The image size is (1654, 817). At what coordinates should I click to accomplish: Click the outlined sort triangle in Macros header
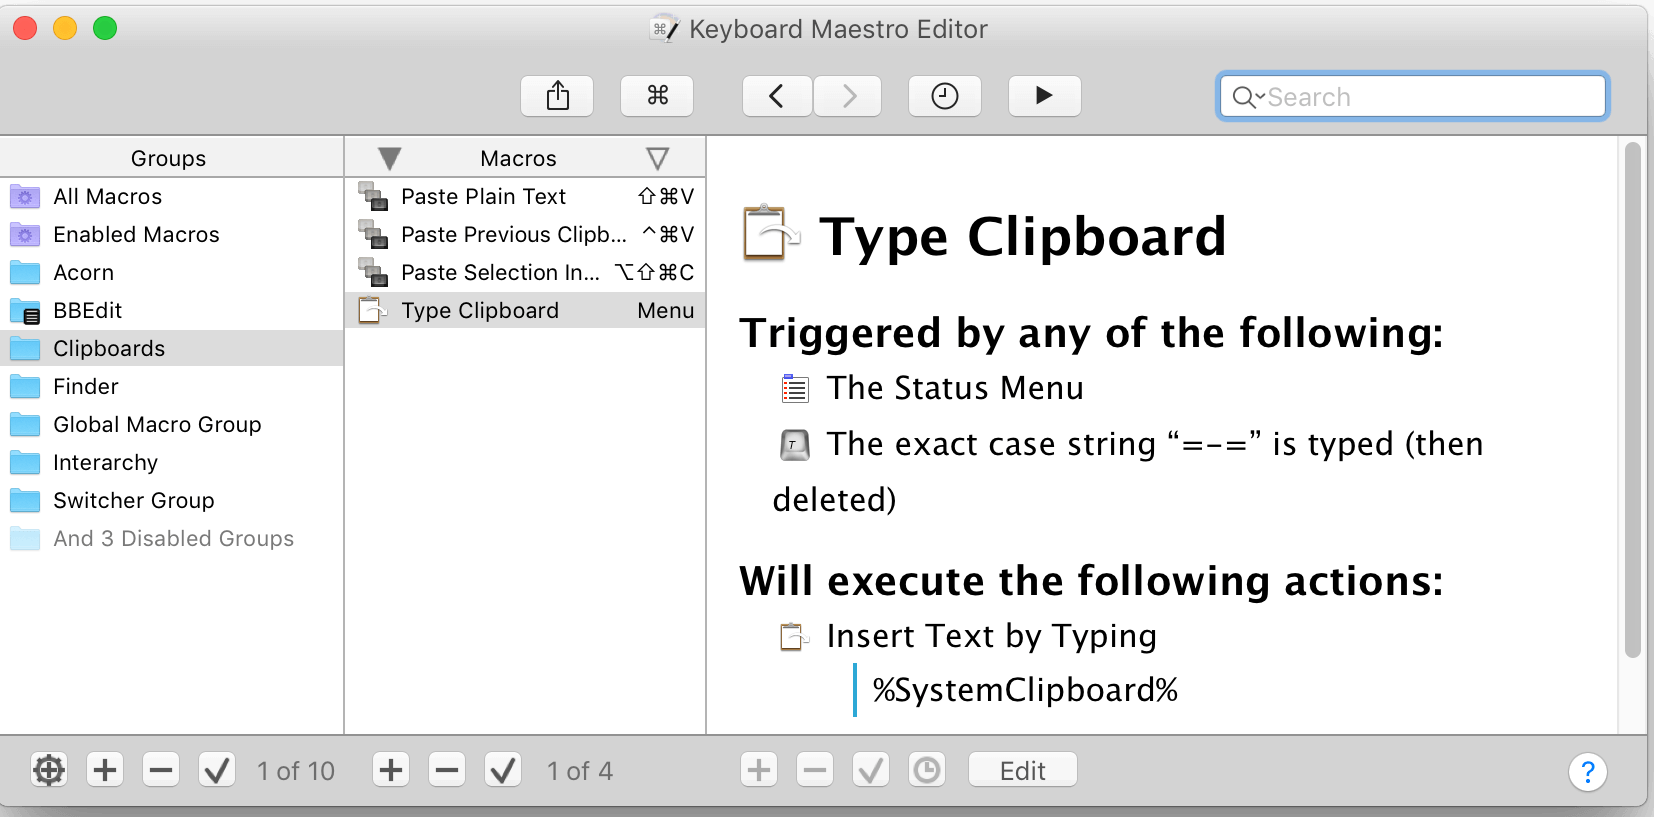[x=657, y=158]
